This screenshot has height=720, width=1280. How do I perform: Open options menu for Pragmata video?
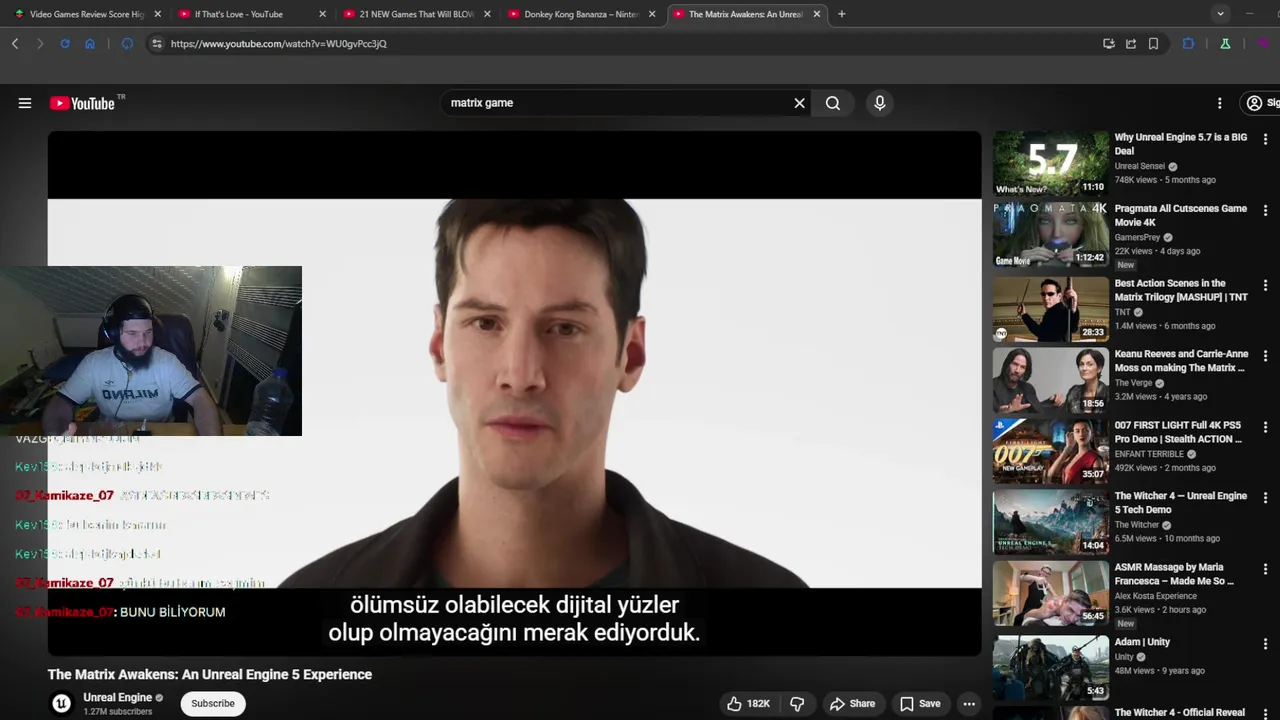pos(1265,212)
